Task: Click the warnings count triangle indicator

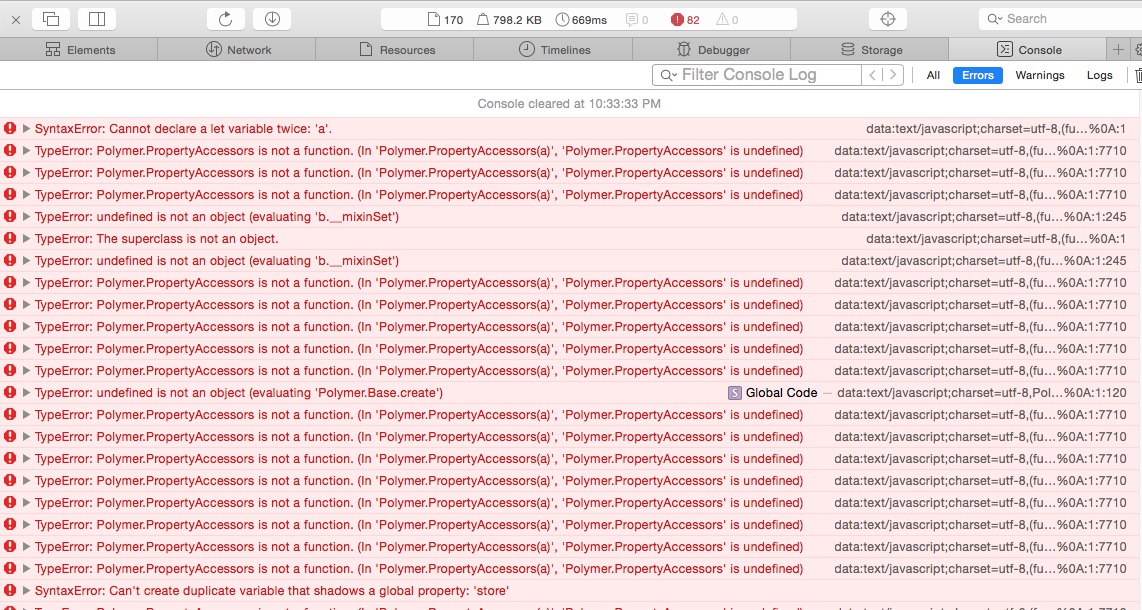Action: 727,20
